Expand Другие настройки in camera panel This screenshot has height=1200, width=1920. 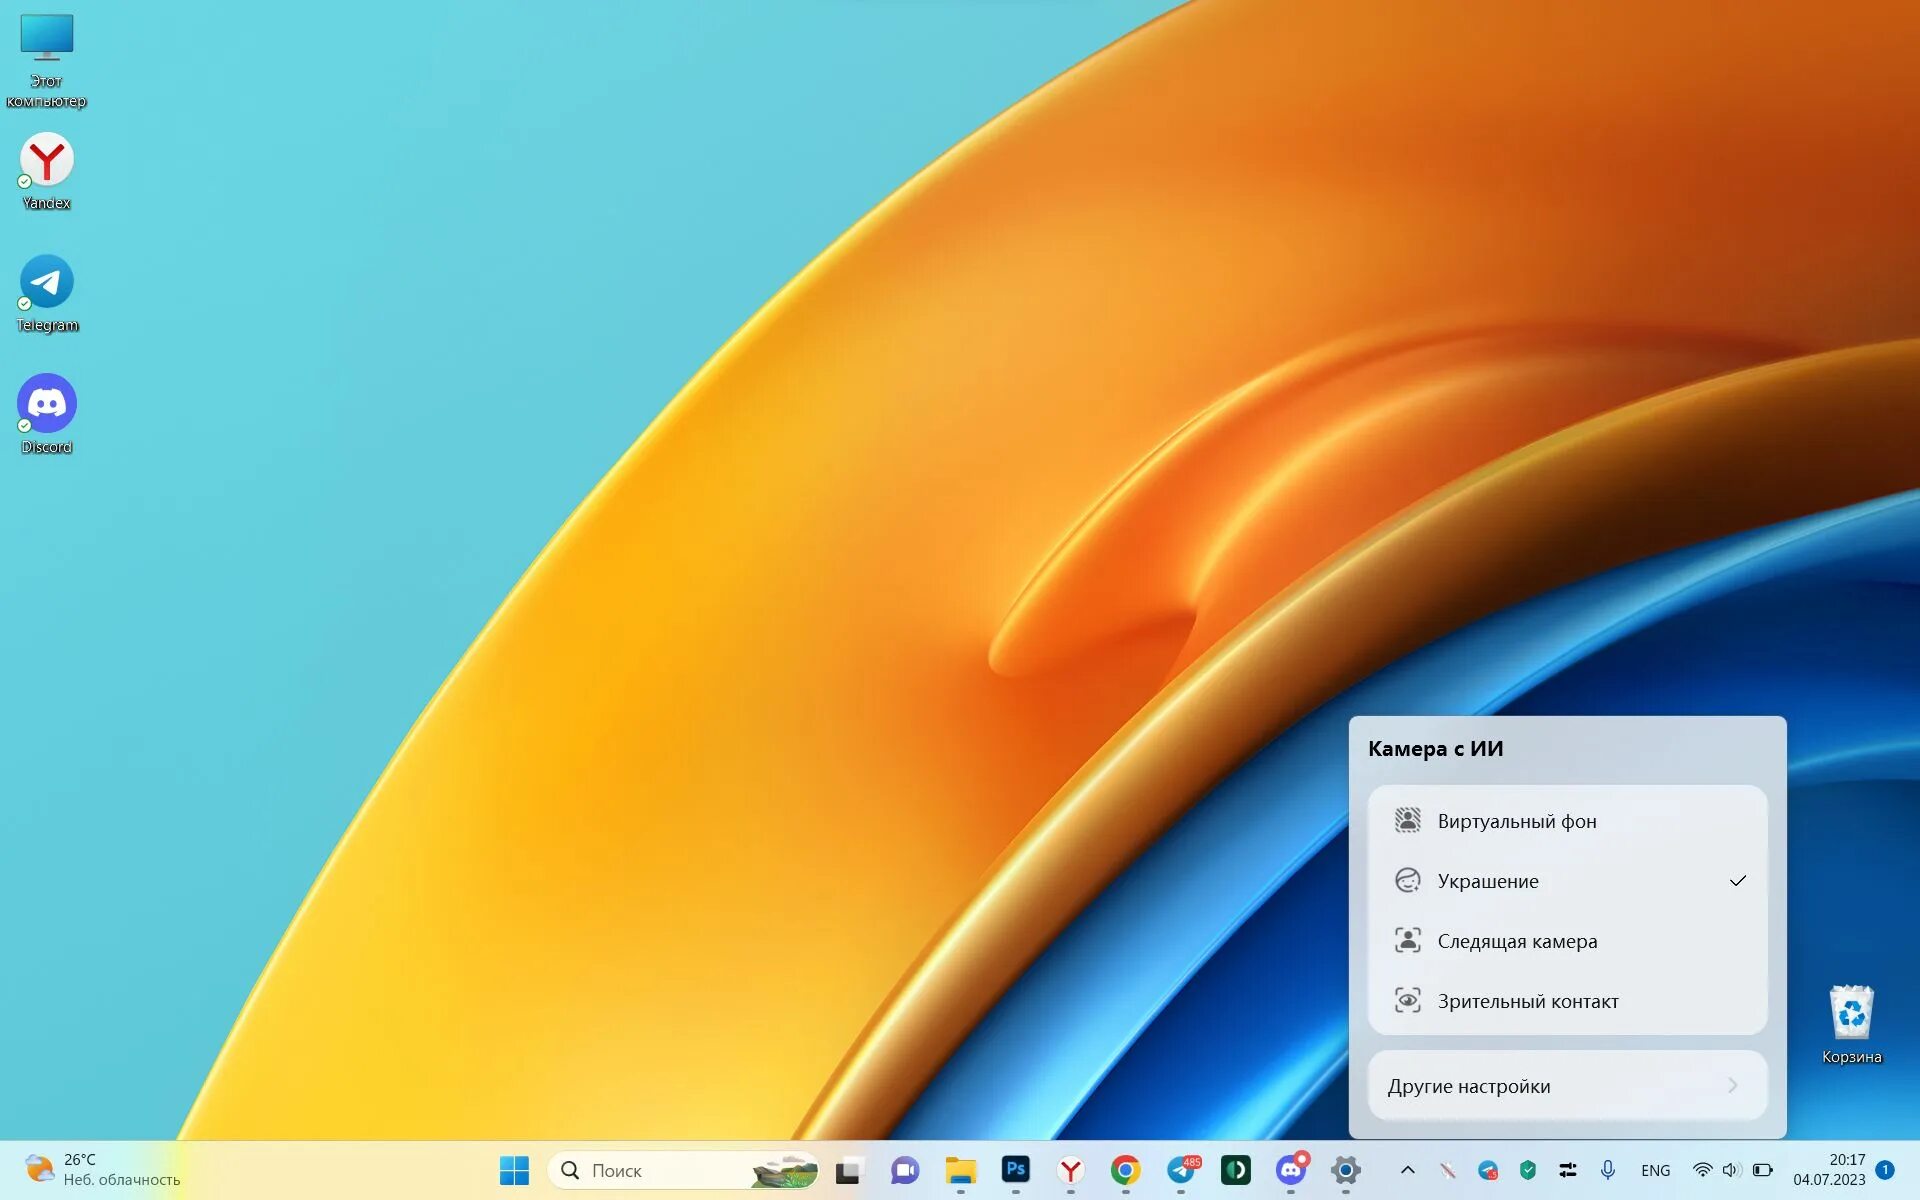(x=1567, y=1086)
